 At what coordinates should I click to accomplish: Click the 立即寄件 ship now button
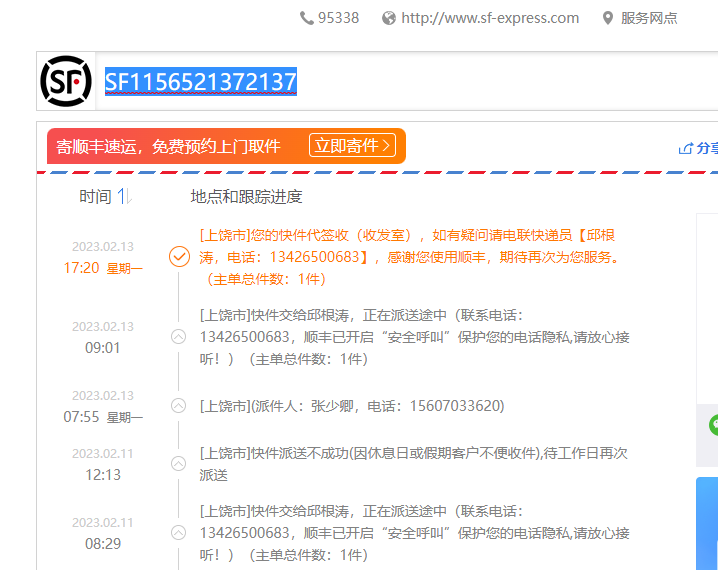[352, 146]
